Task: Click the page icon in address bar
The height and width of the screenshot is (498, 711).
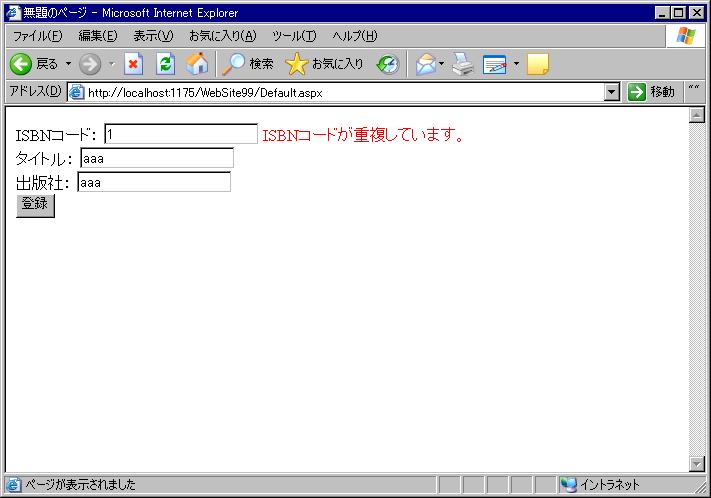Action: [x=77, y=93]
